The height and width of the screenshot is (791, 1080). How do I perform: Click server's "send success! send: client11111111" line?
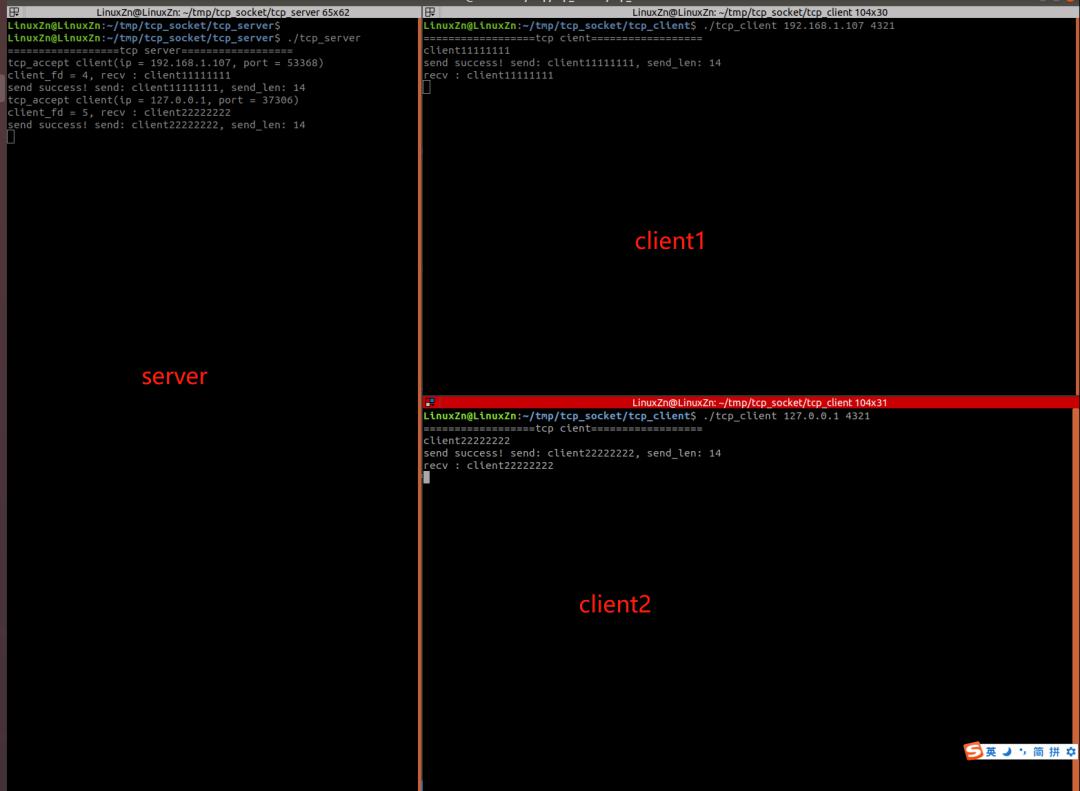(156, 88)
